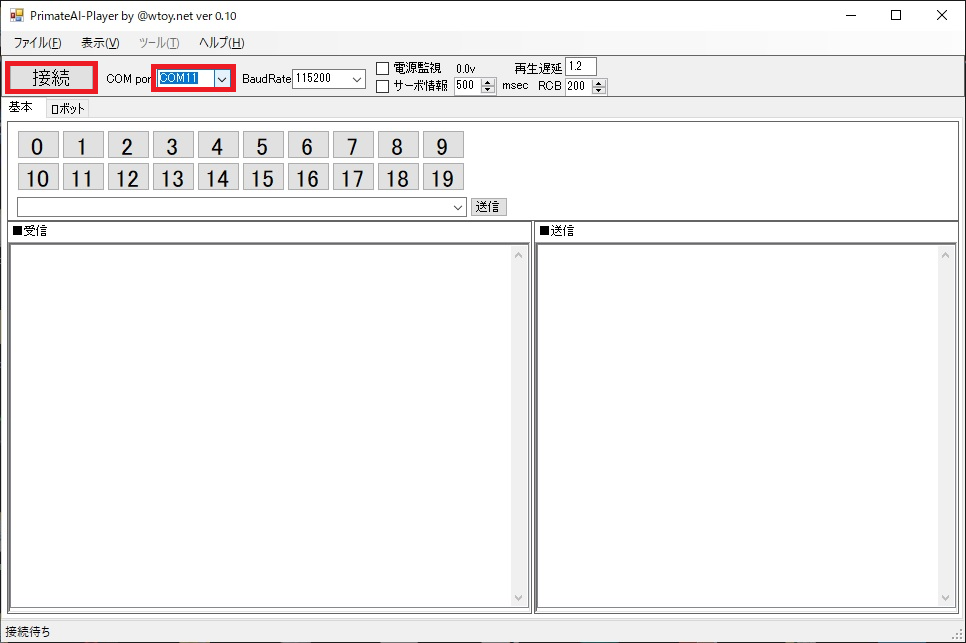Open the COM port dropdown showing COM11
The width and height of the screenshot is (966, 643).
222,78
